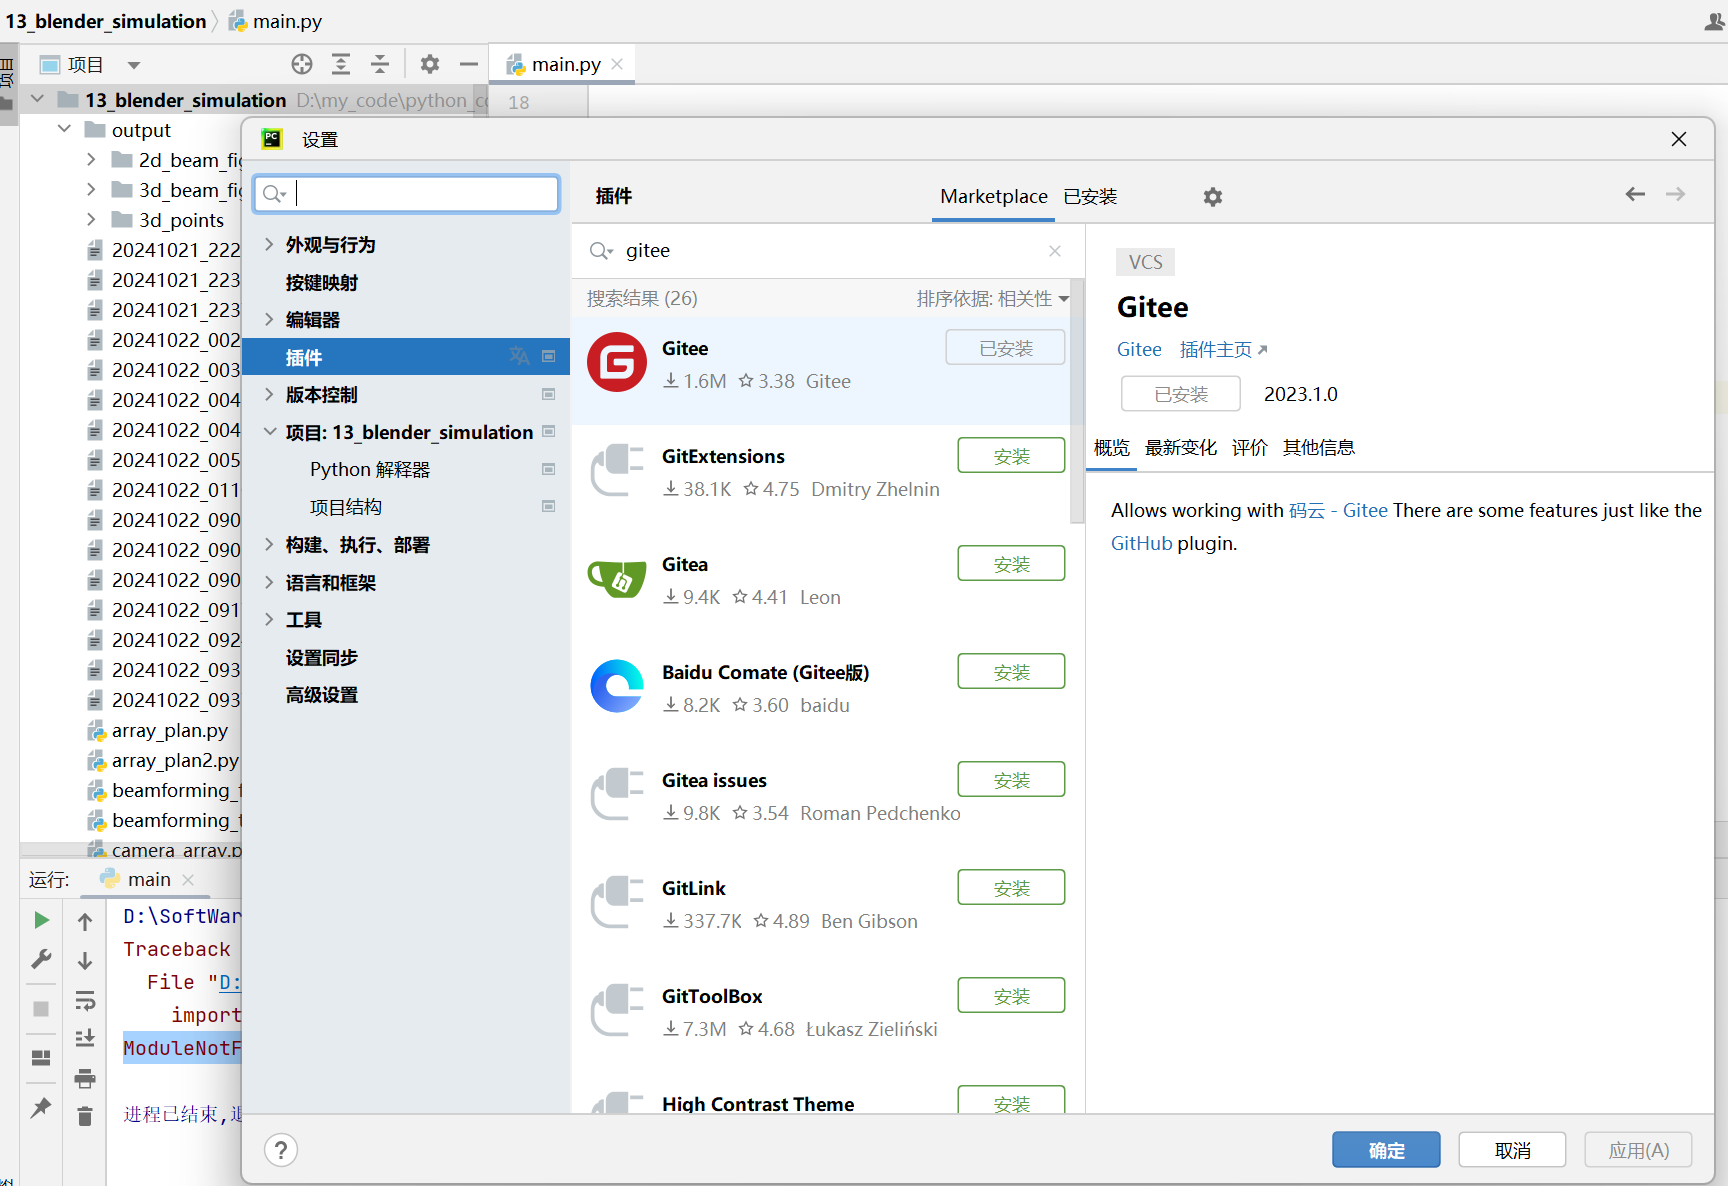This screenshot has height=1186, width=1728.
Task: Expand the 外观与行为 settings category
Action: (269, 244)
